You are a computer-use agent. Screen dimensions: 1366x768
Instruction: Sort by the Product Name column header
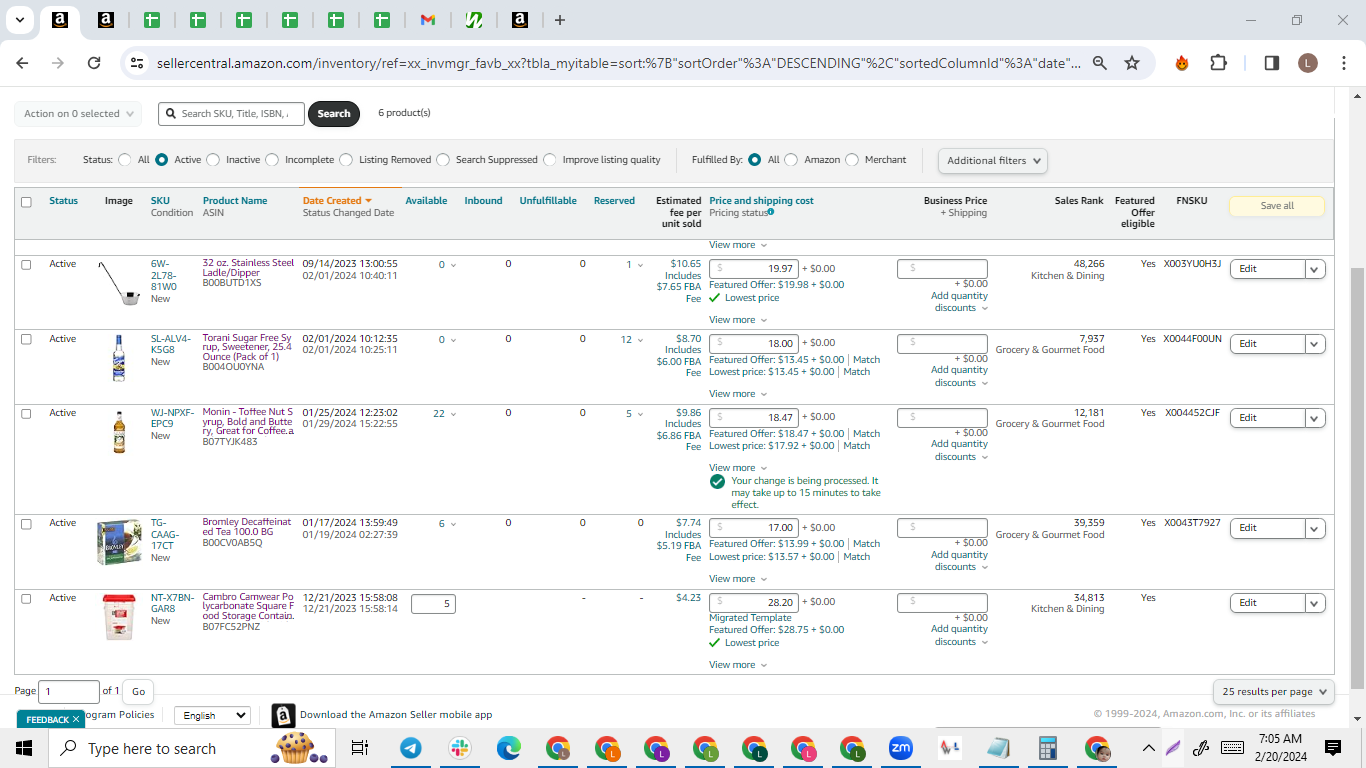pos(235,201)
